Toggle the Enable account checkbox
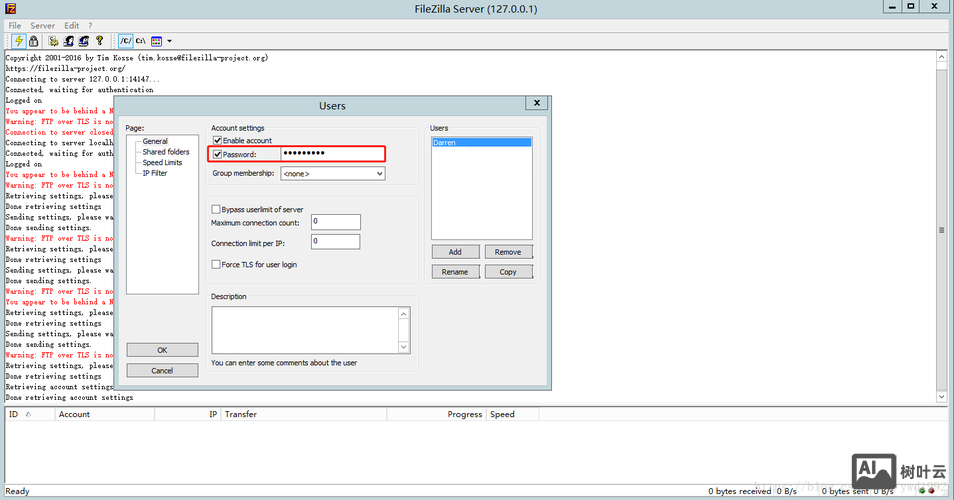The image size is (954, 500). [x=217, y=141]
